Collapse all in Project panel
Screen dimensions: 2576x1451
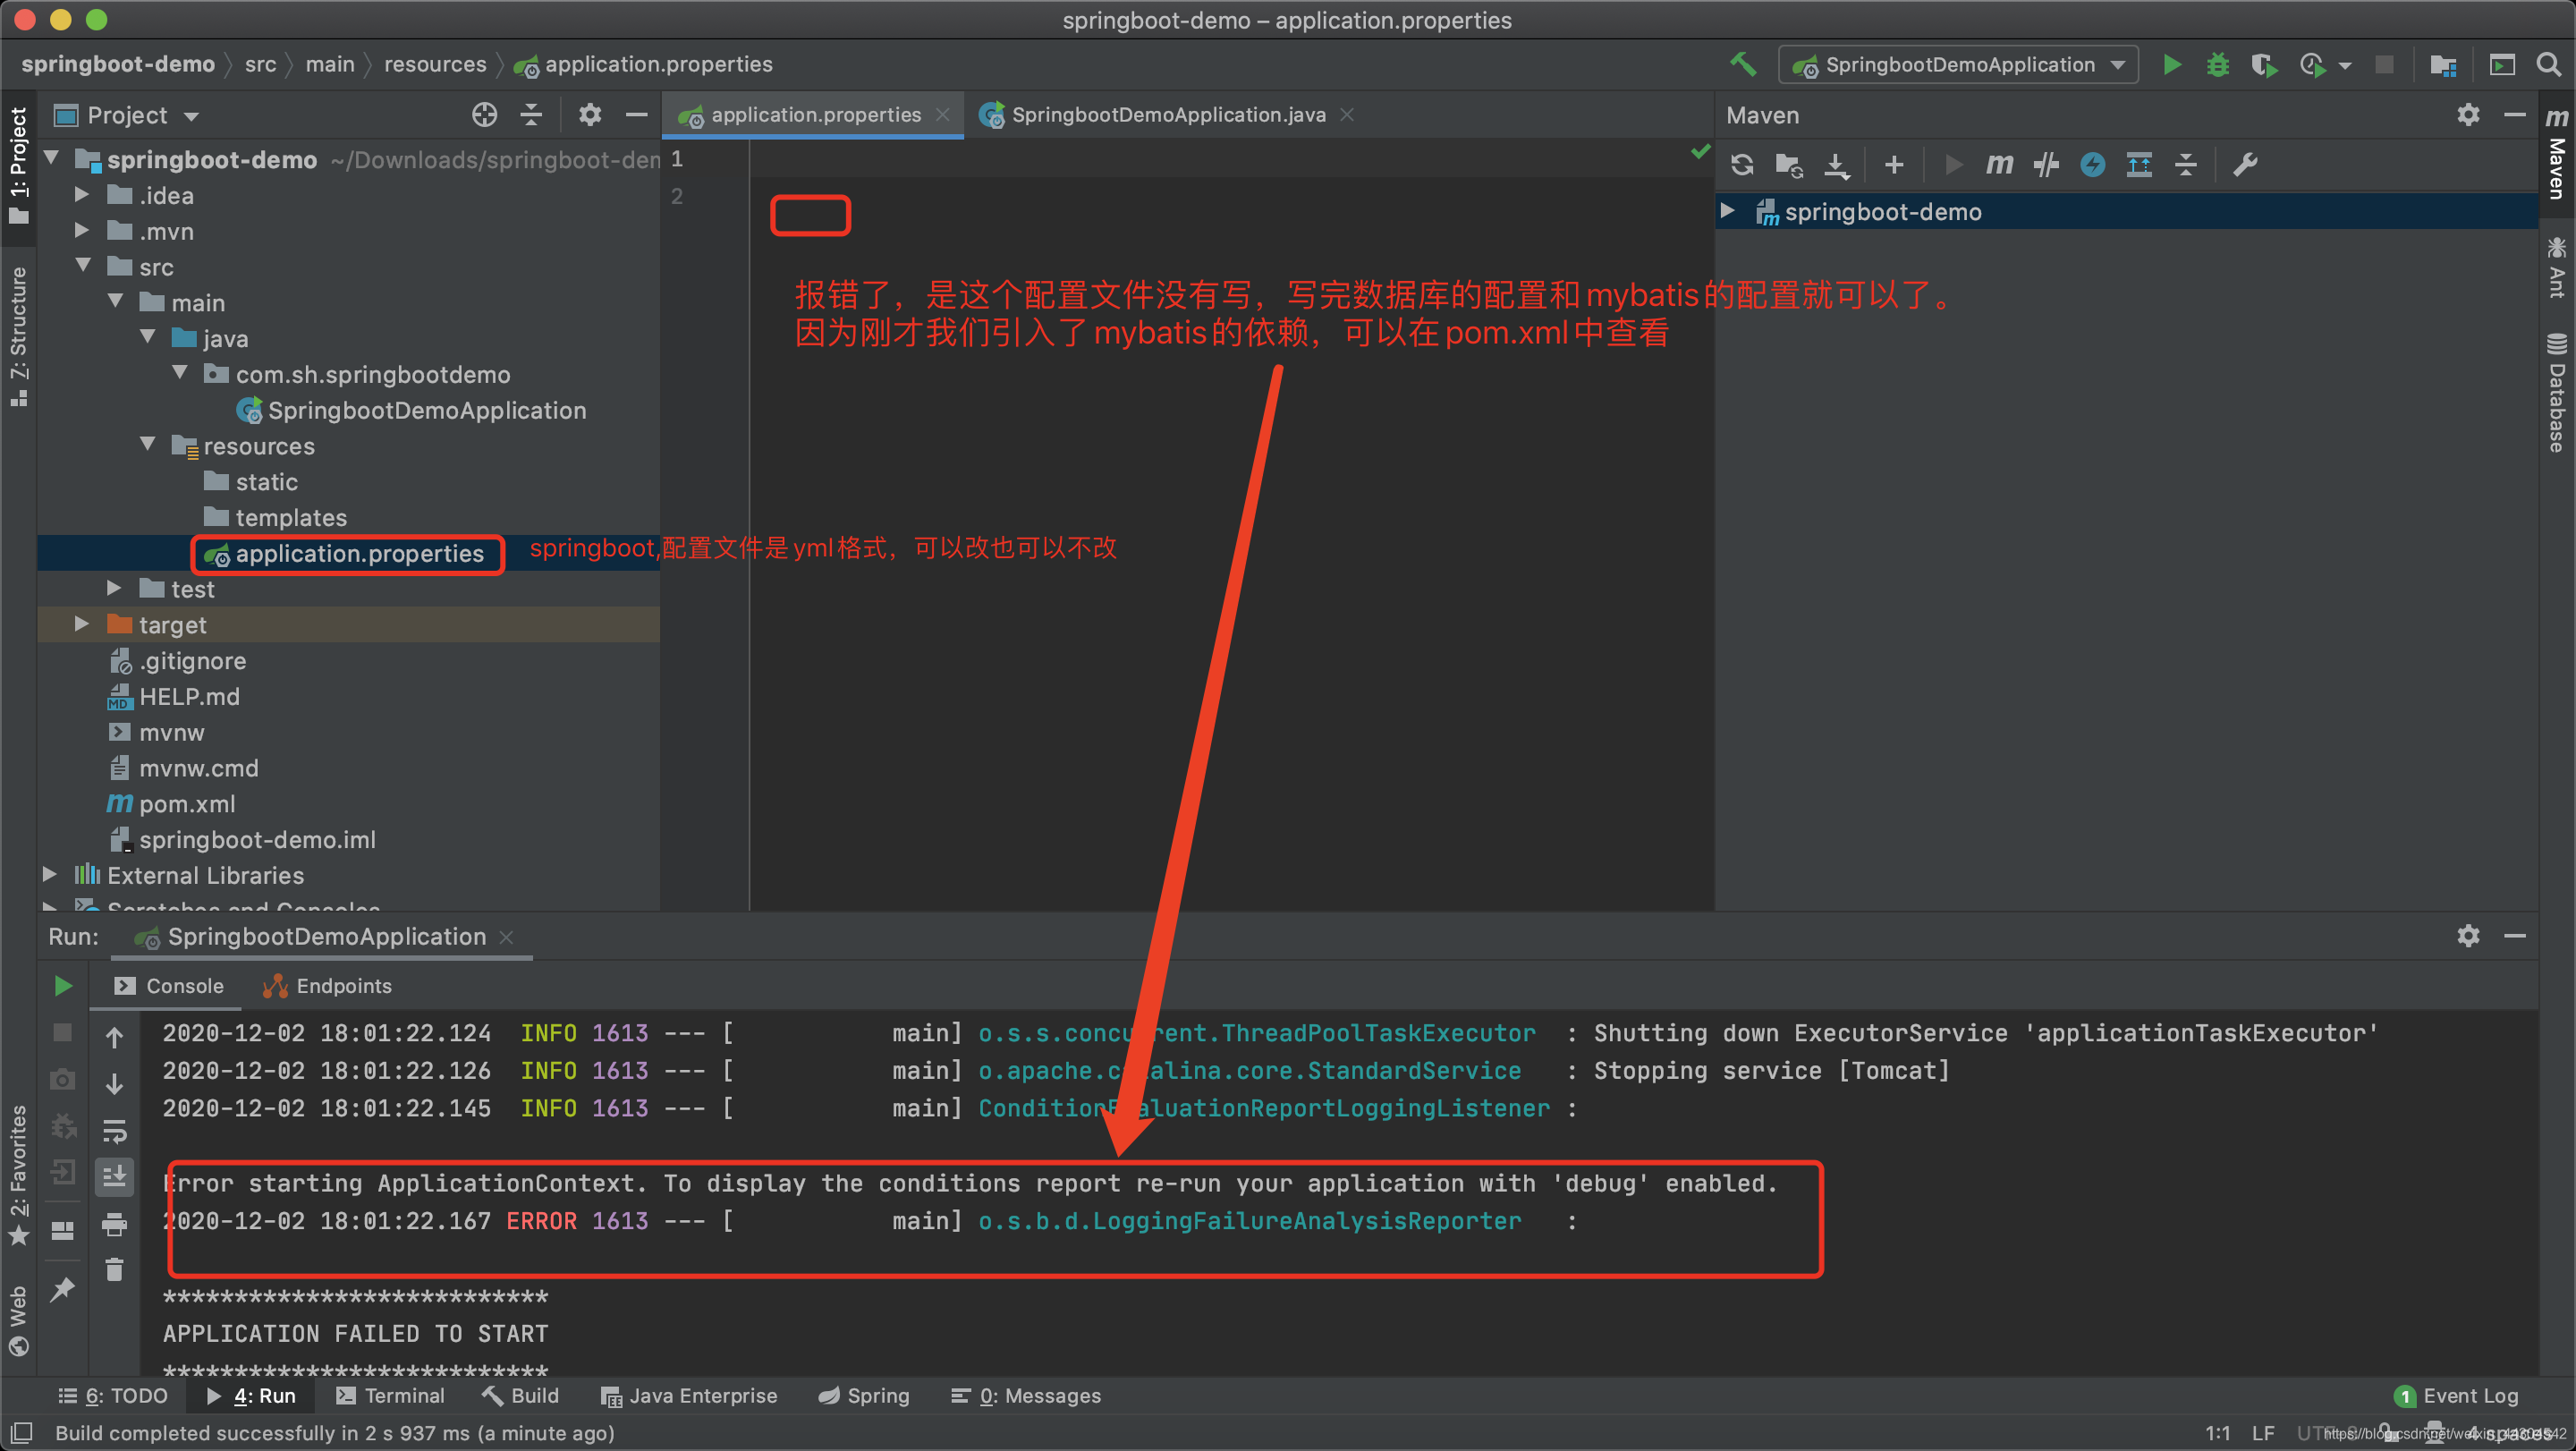coord(531,115)
